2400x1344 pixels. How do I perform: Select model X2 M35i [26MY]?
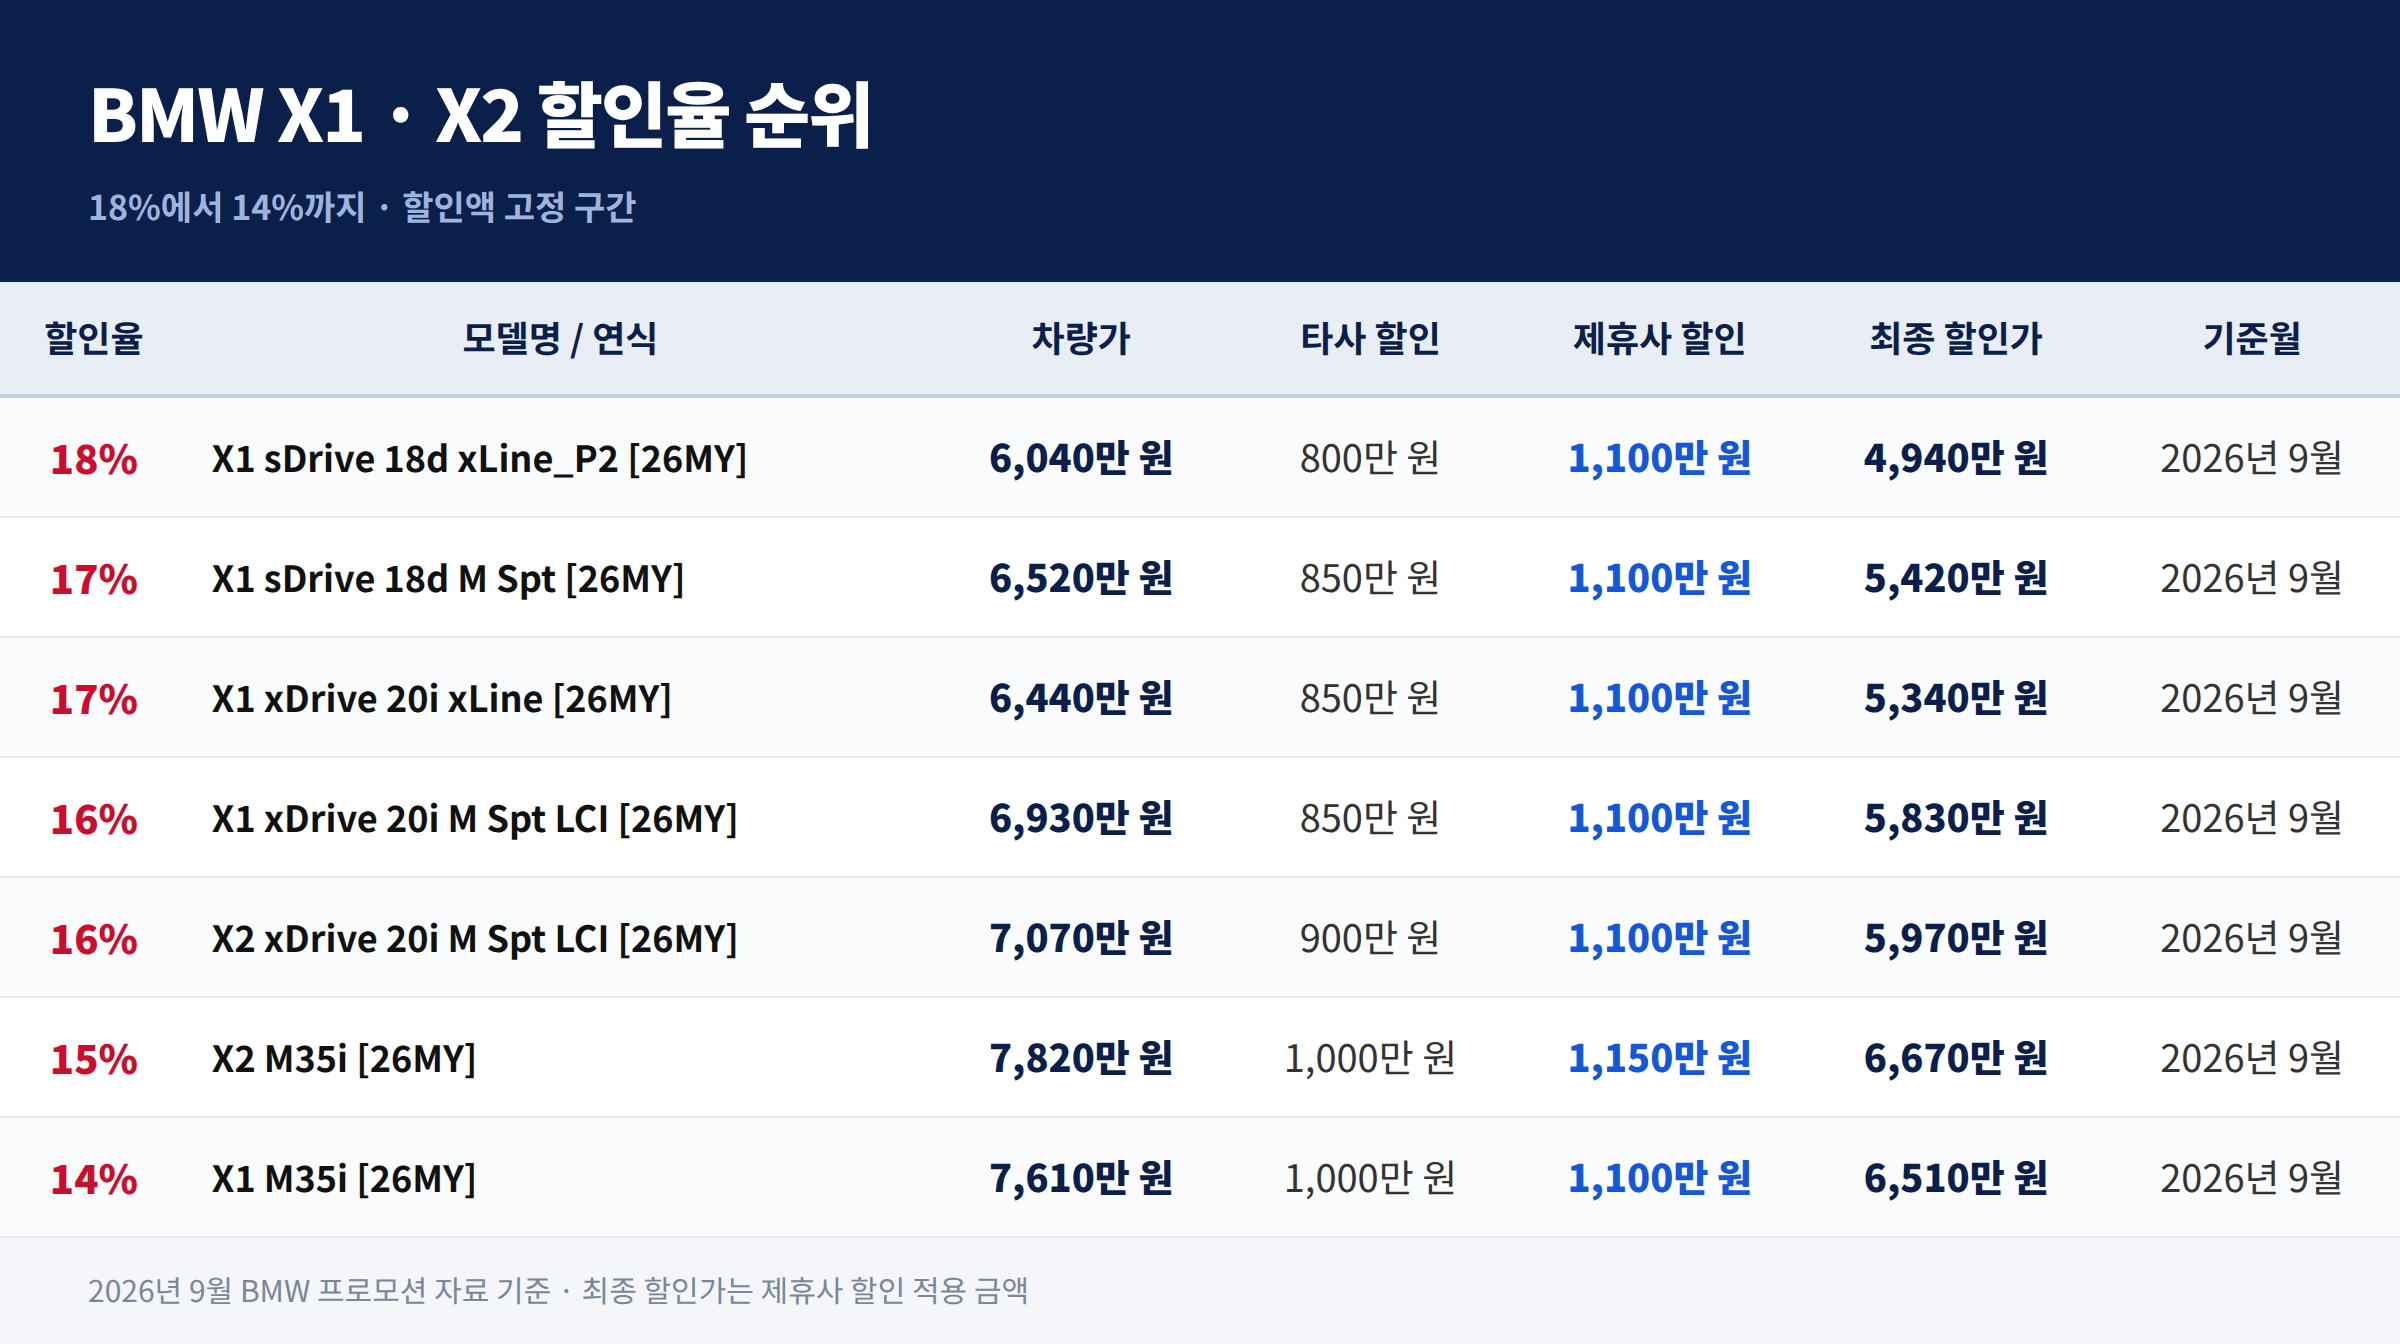pyautogui.click(x=344, y=1059)
